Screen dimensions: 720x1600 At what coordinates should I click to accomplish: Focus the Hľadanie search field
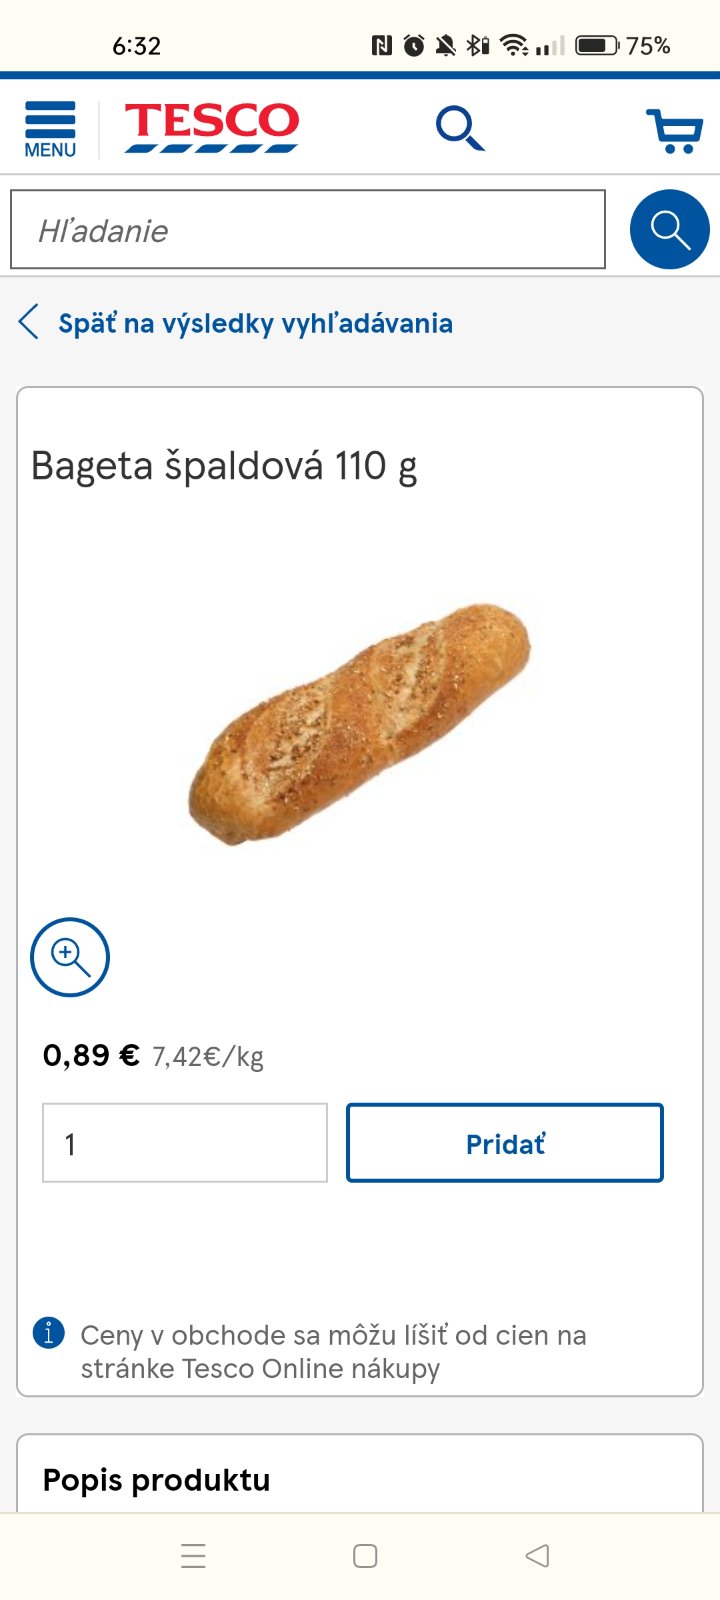coord(308,230)
